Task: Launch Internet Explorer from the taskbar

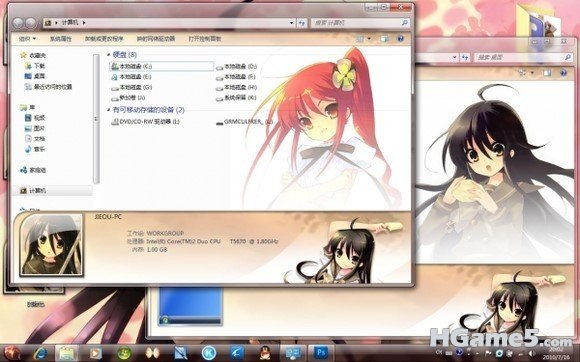Action: point(40,353)
